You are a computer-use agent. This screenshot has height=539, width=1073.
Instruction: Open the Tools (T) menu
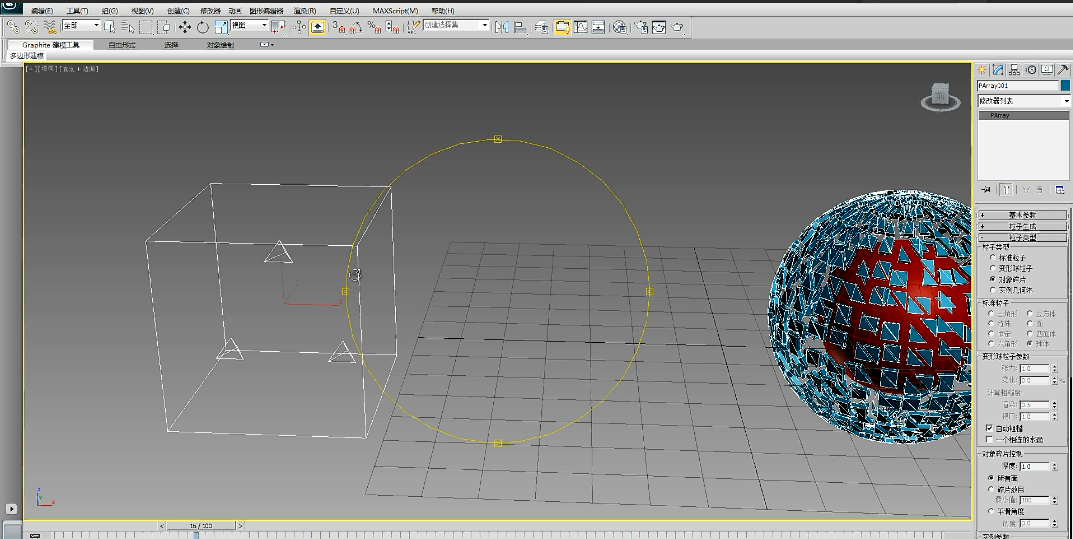[77, 11]
